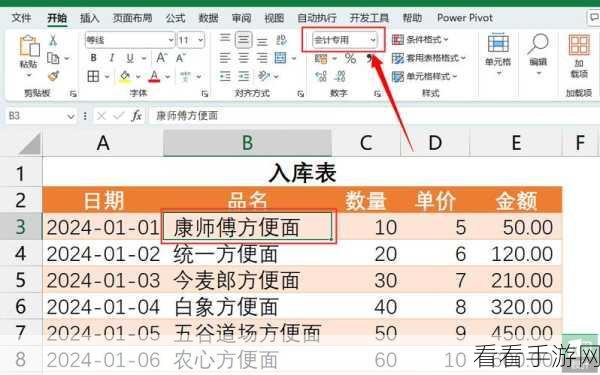This screenshot has width=600, height=375.
Task: Toggle align text left
Action: (x=225, y=58)
